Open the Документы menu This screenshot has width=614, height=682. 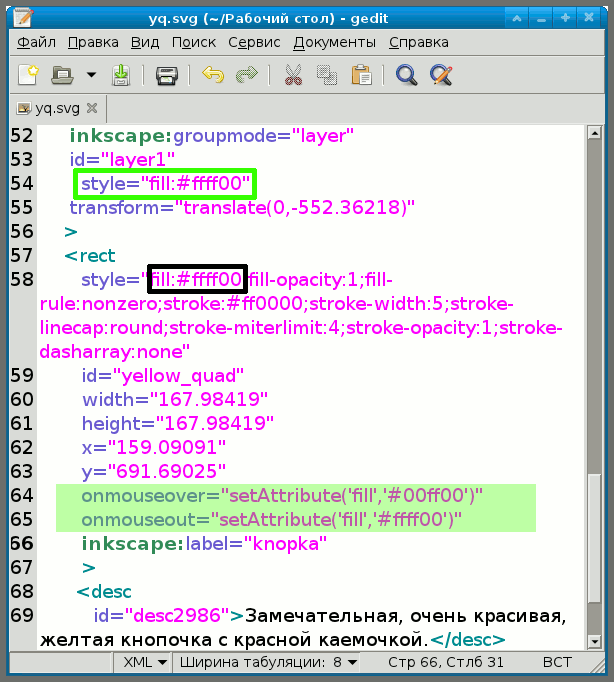334,42
